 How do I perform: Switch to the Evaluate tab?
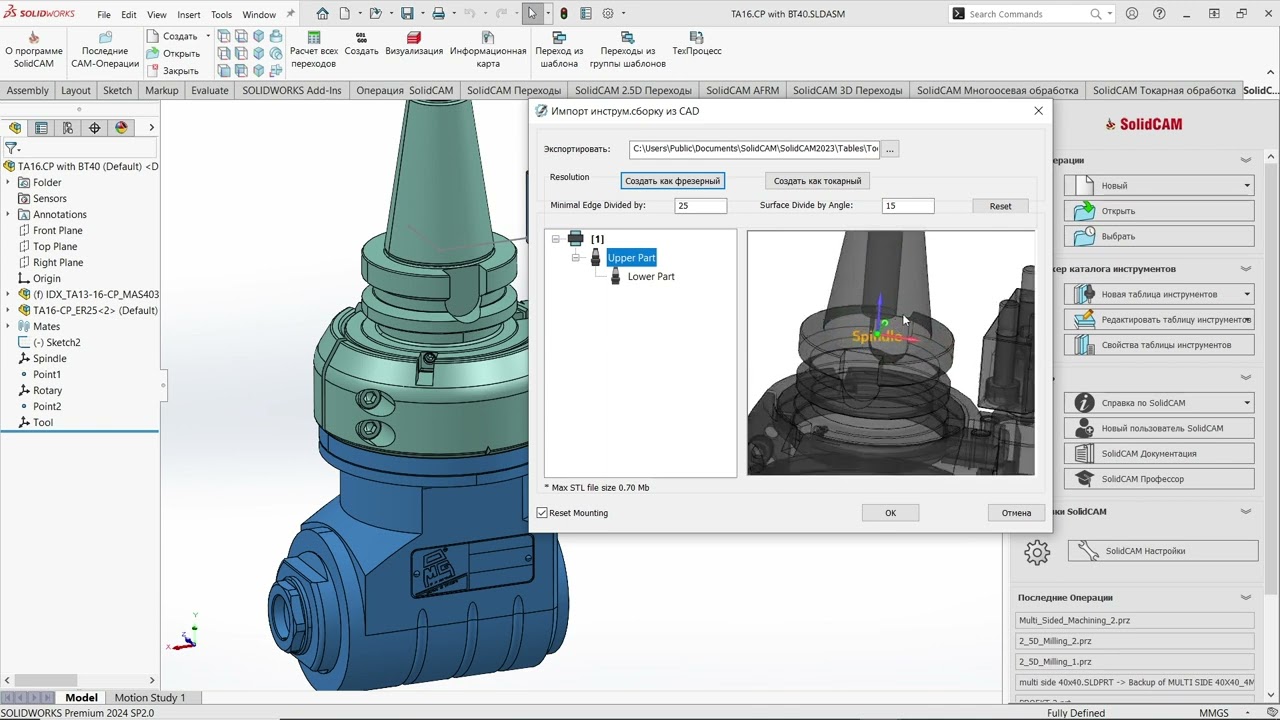(x=210, y=90)
